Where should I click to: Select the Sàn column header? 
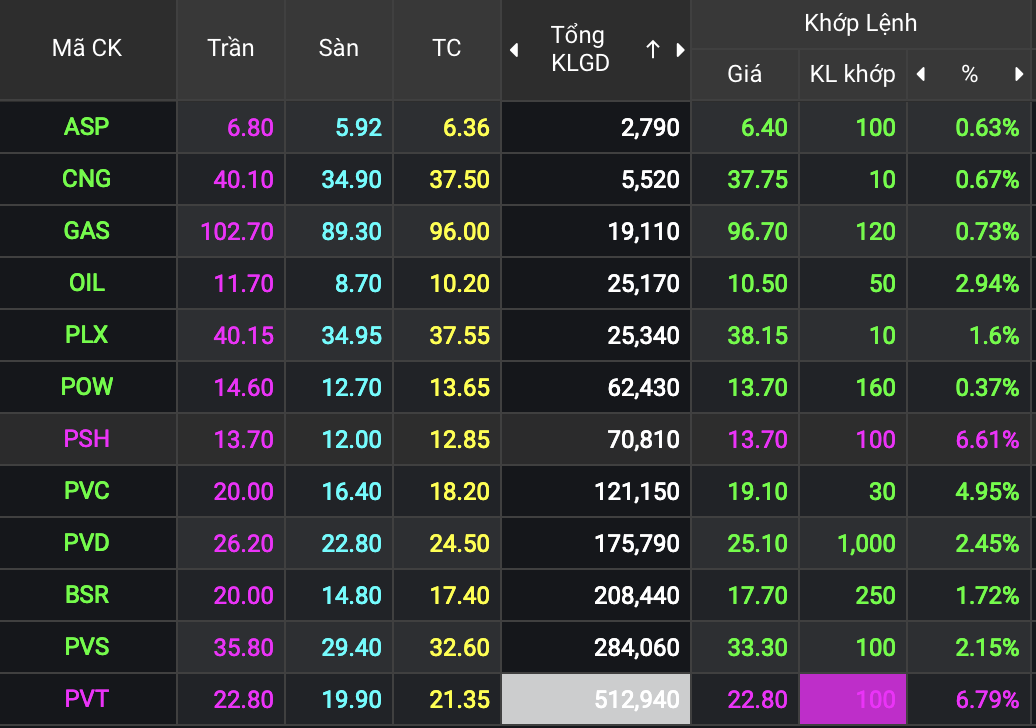tap(338, 48)
